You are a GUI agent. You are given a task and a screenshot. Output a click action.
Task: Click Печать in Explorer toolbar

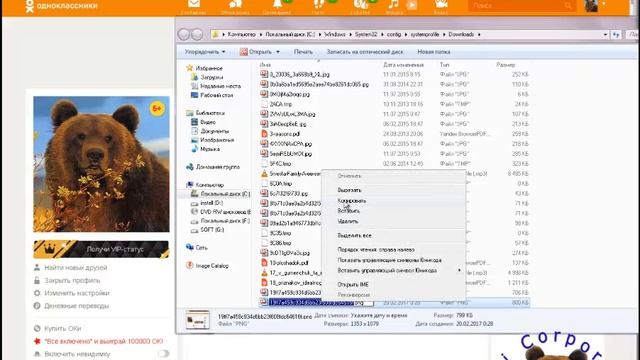pyautogui.click(x=303, y=52)
